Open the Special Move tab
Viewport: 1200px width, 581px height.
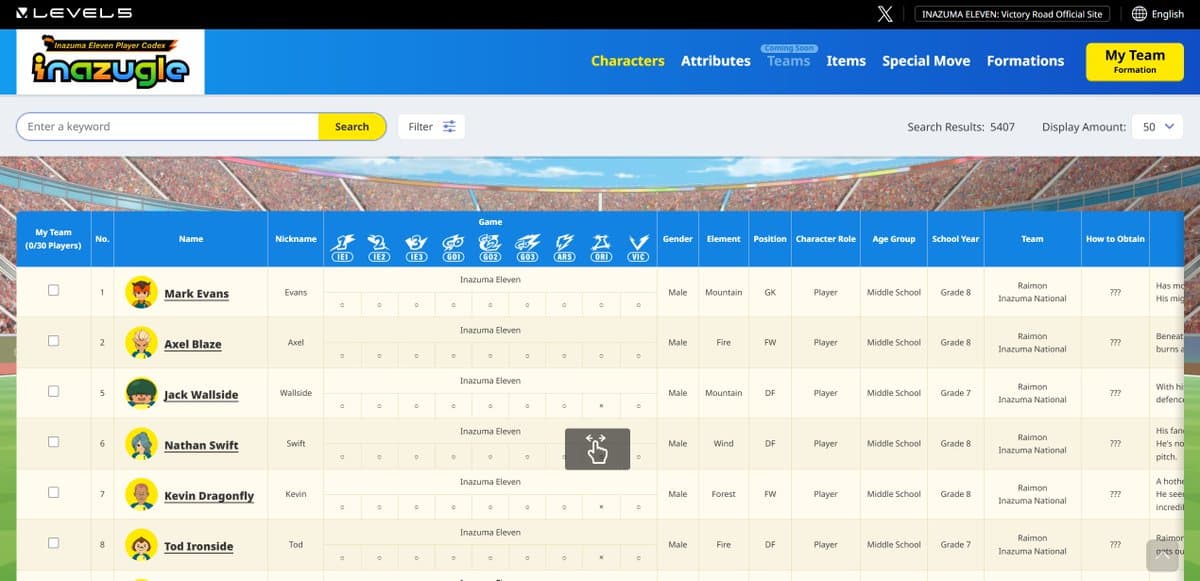click(x=926, y=61)
